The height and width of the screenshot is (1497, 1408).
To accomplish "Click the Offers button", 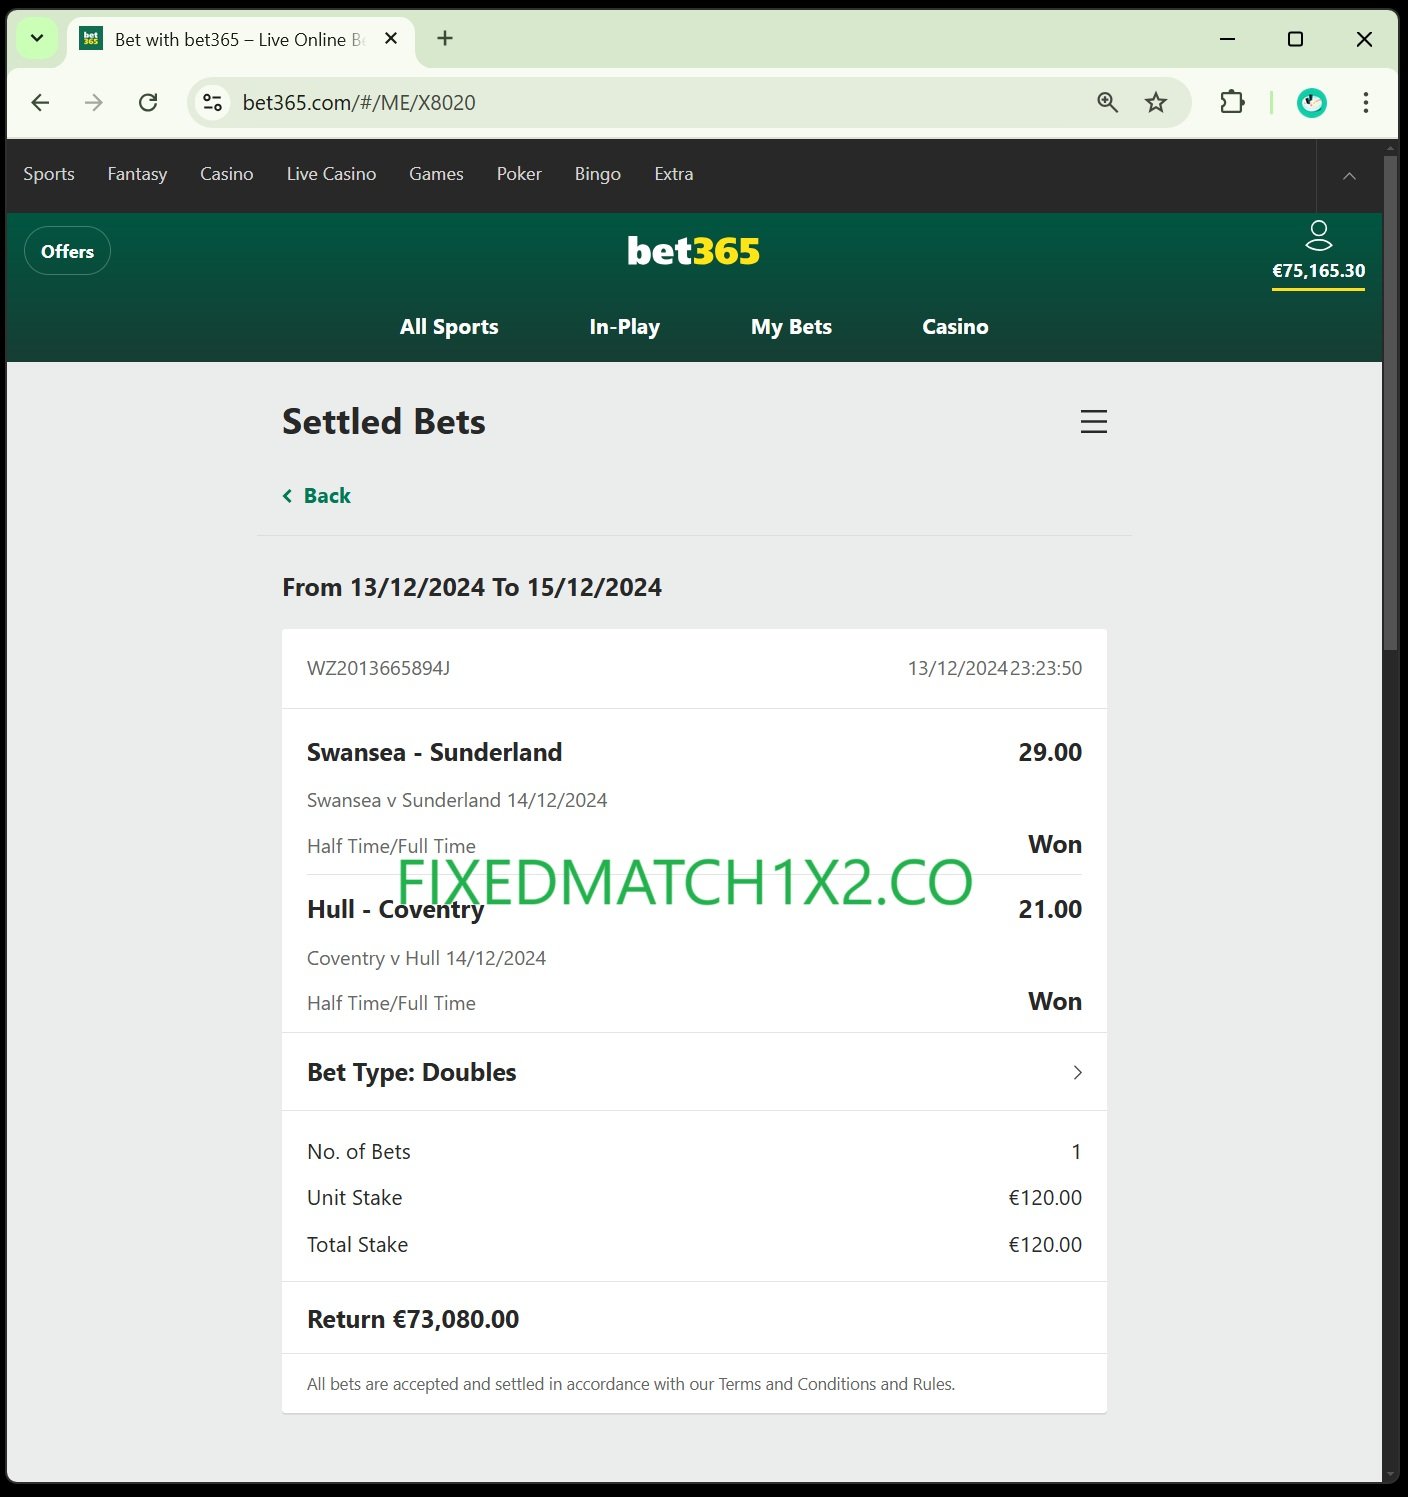I will coord(67,251).
